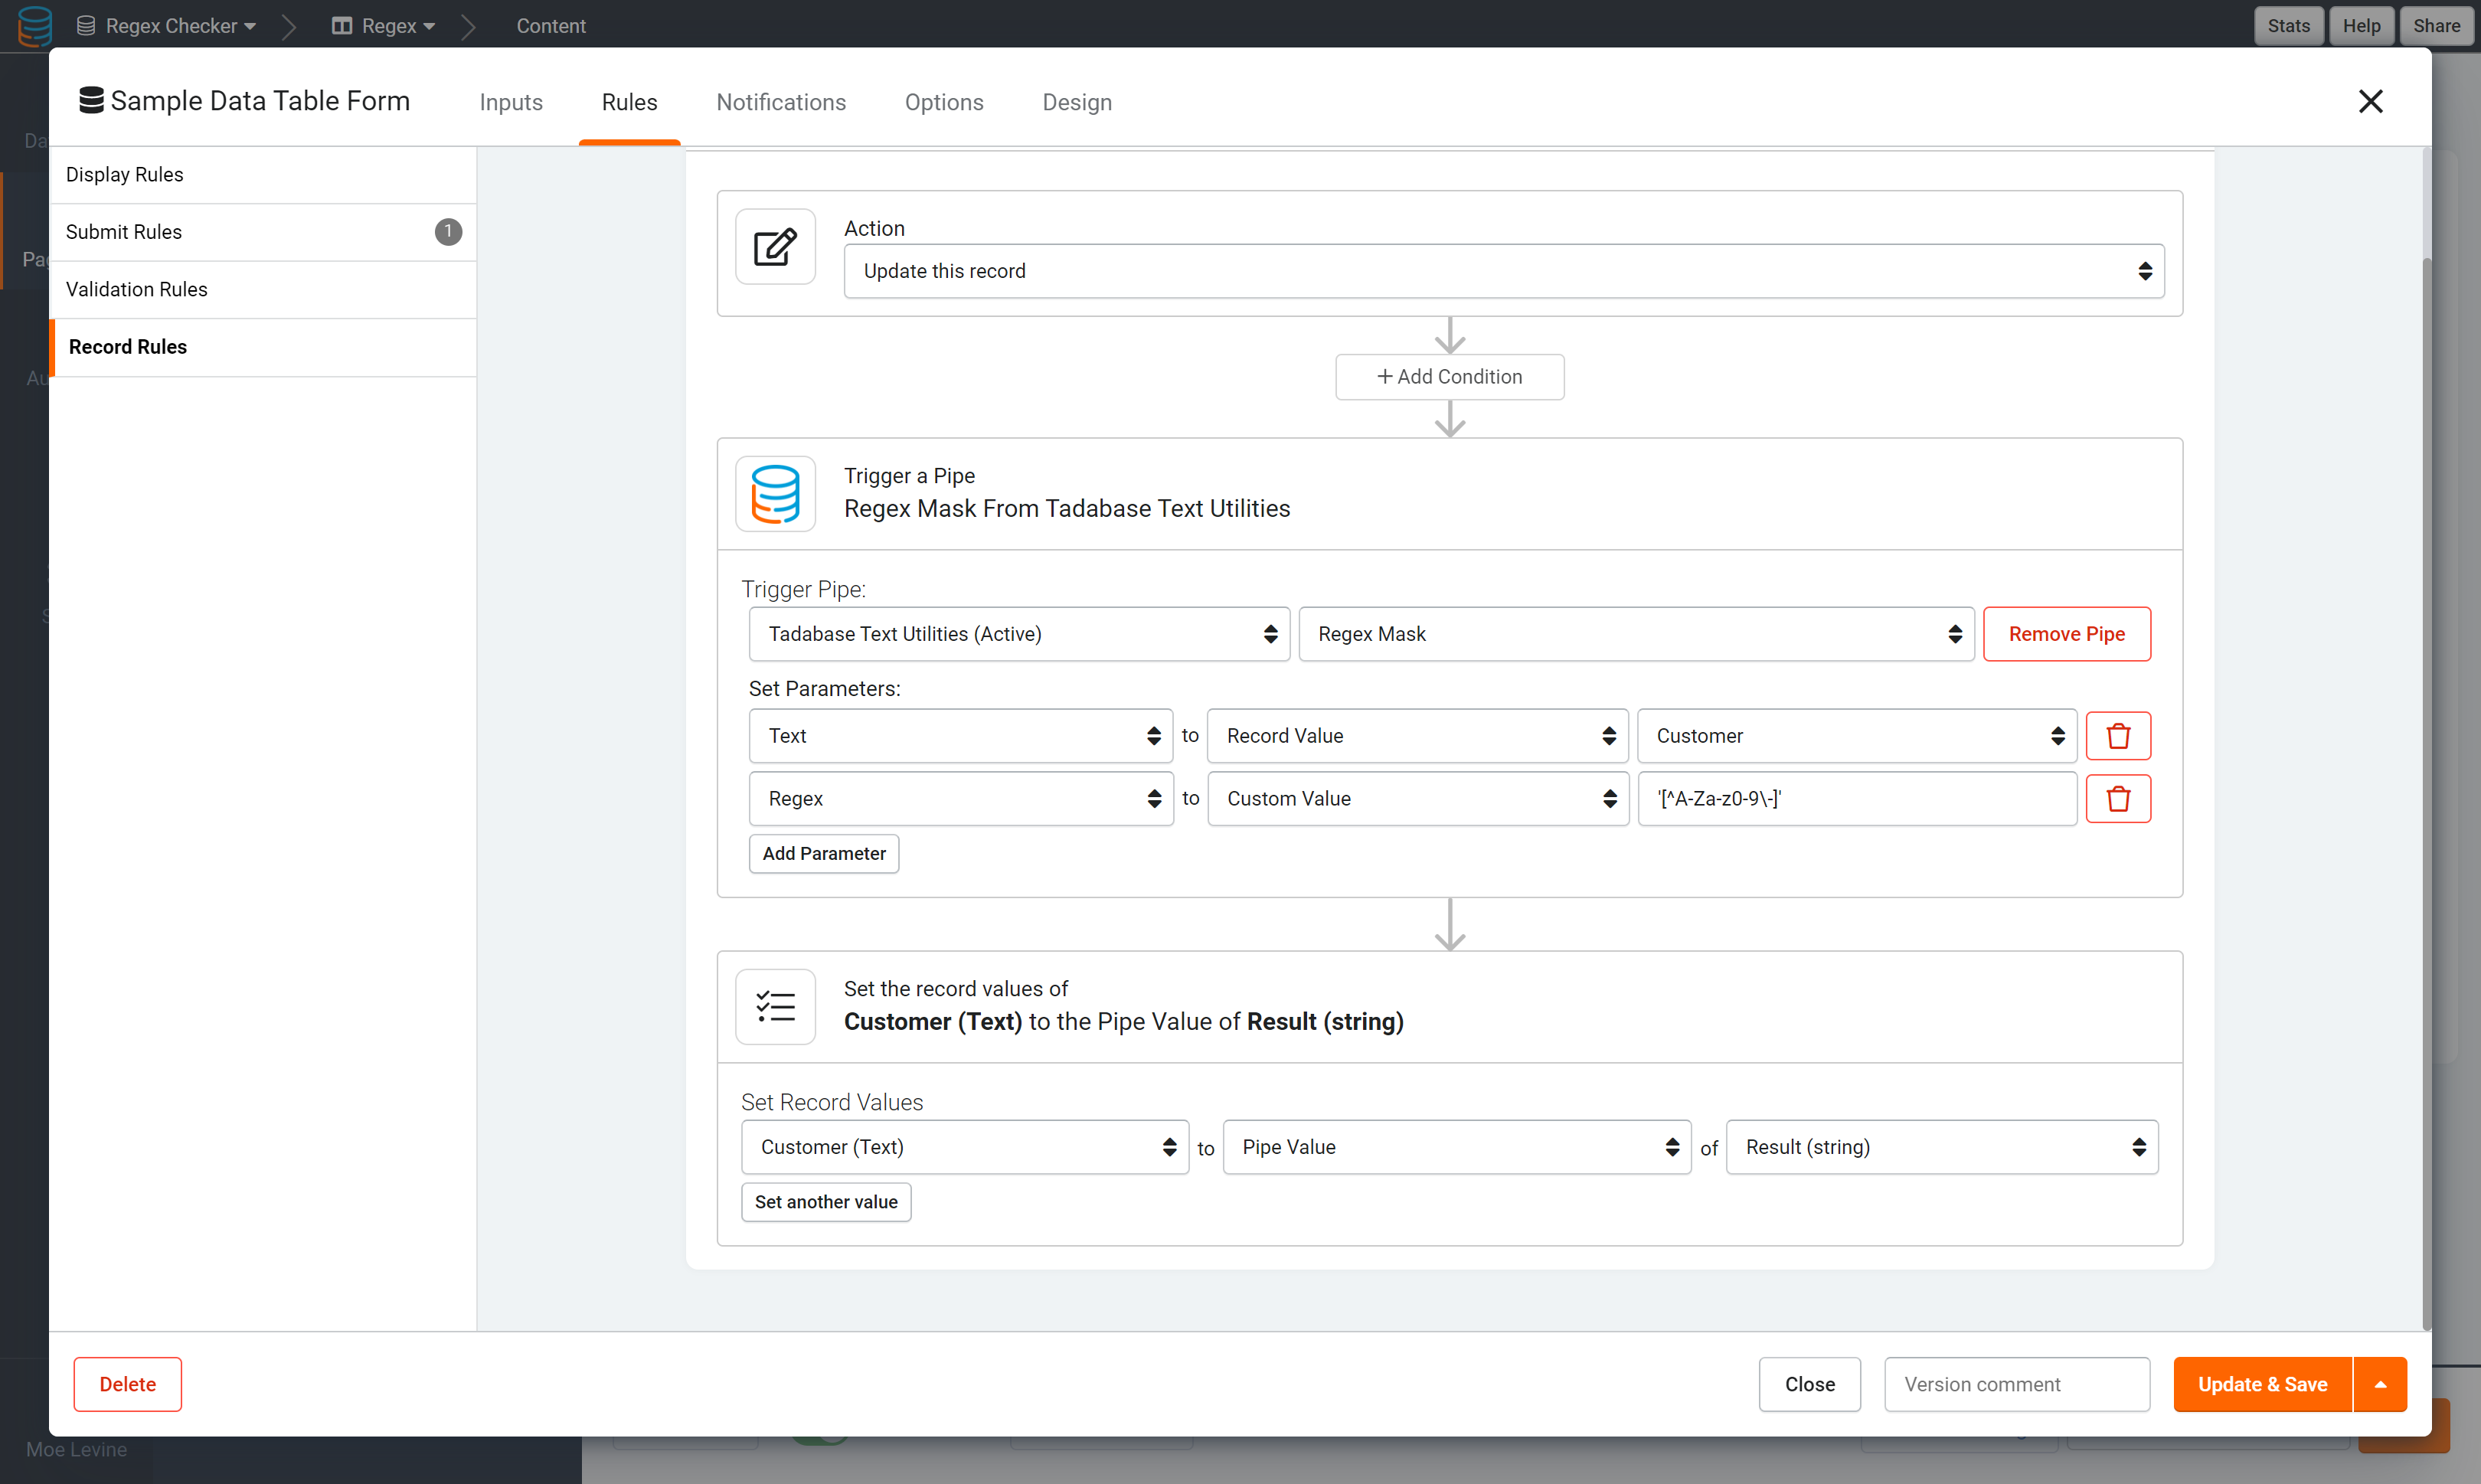
Task: Click the Result string pipe value dropdown
Action: click(1939, 1146)
